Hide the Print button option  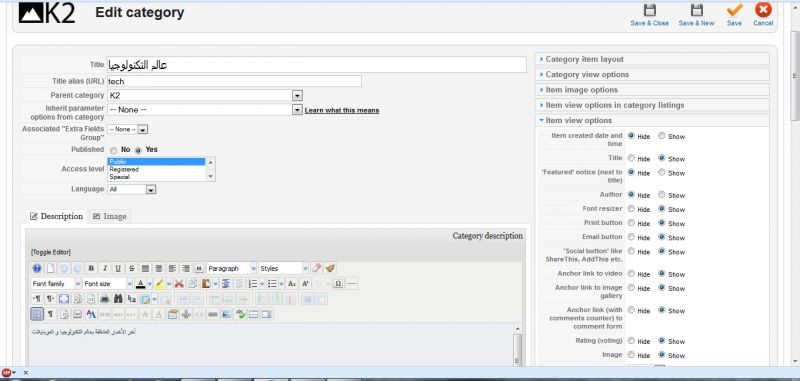631,223
